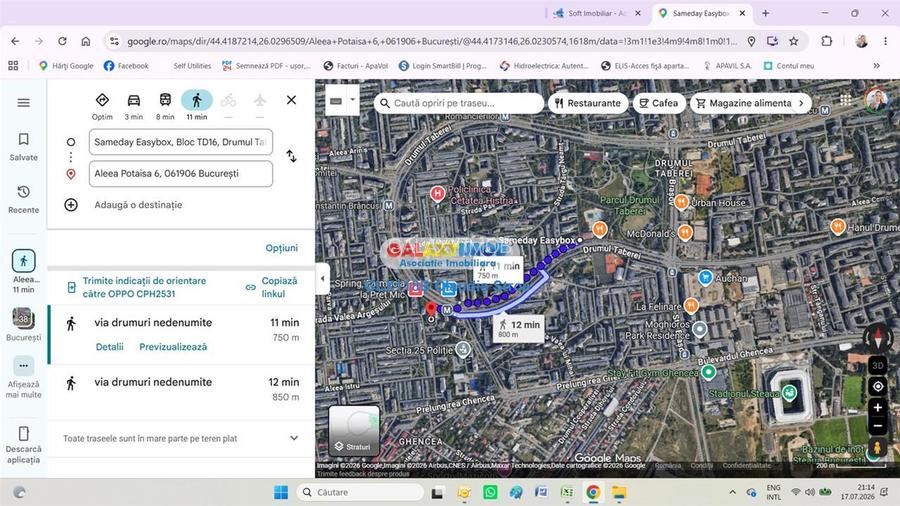900x506 pixels.
Task: Collapse the side panel with the arrow
Action: pos(323,278)
